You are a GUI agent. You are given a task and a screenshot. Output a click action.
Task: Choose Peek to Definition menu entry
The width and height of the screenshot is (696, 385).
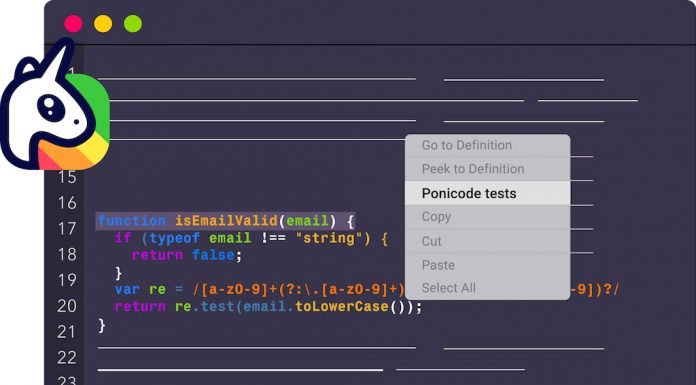pyautogui.click(x=487, y=169)
